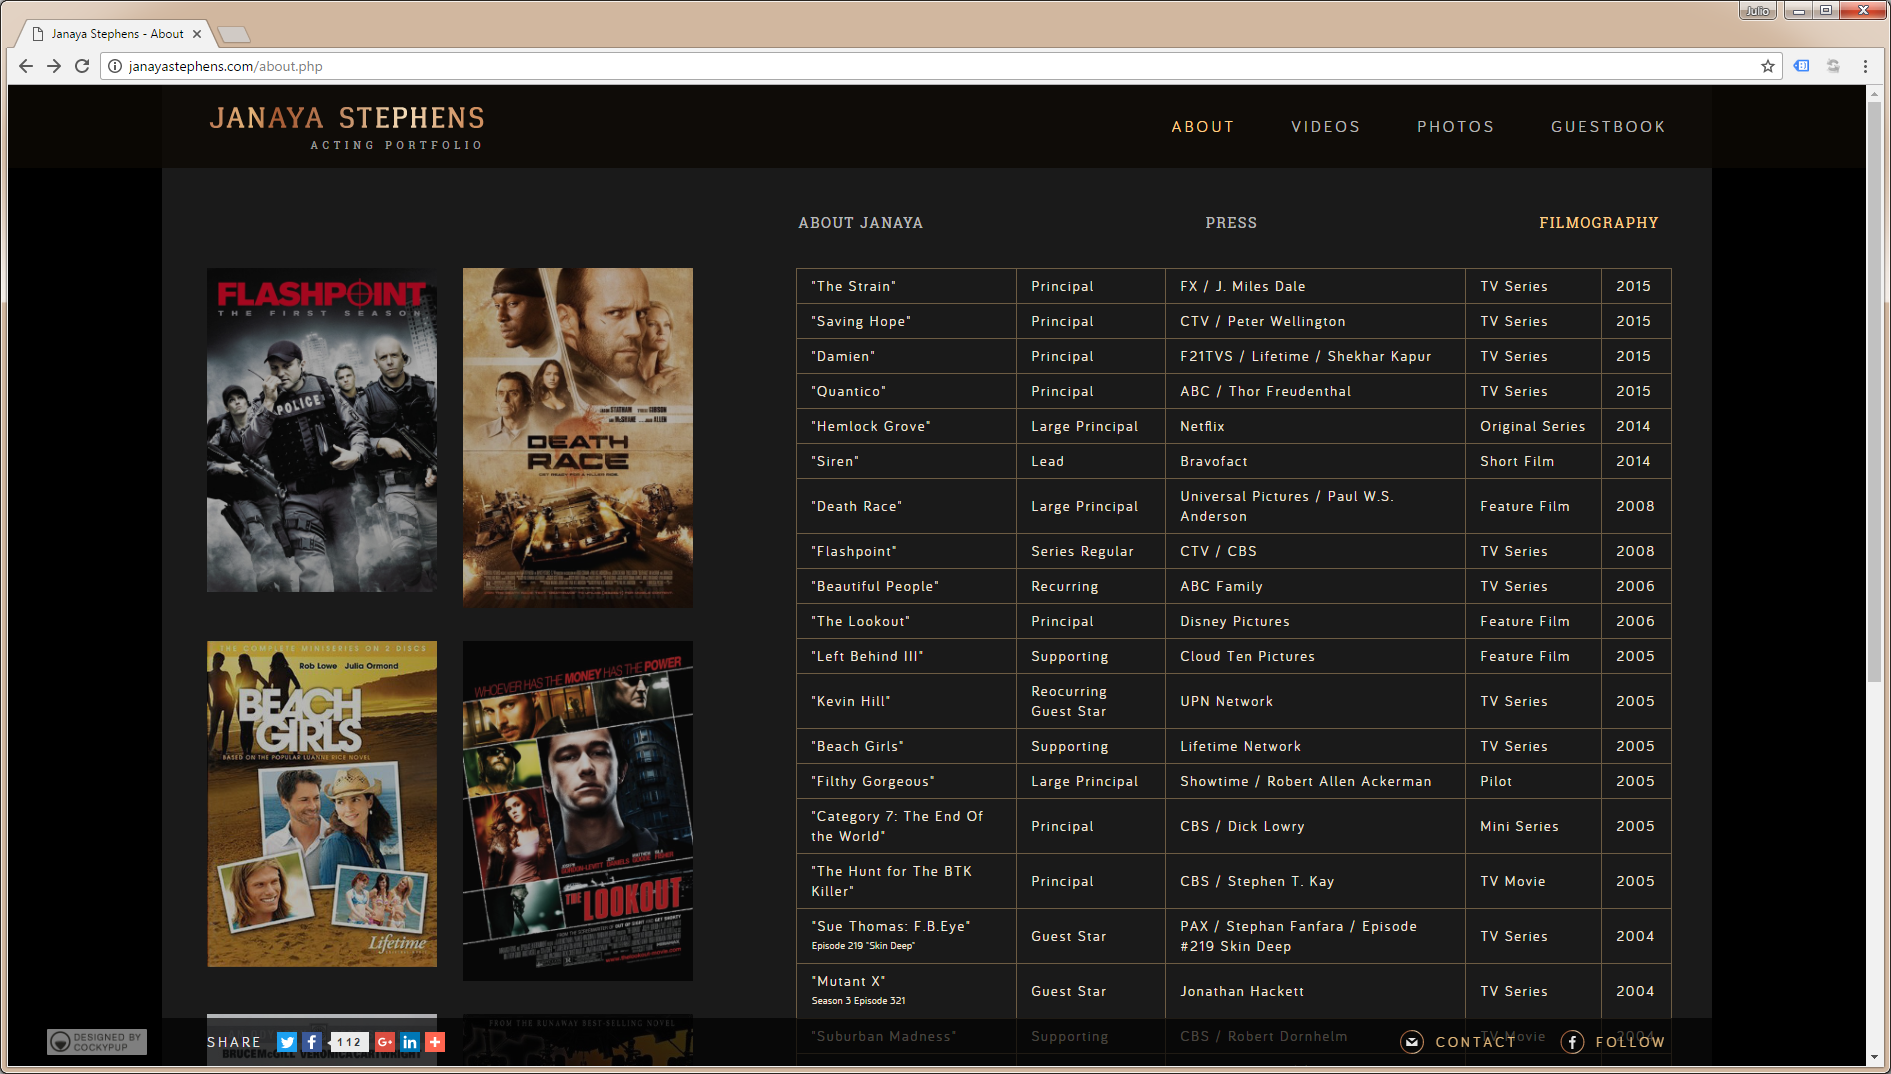Click the Bravofact production cell
This screenshot has height=1074, width=1891.
point(1315,461)
